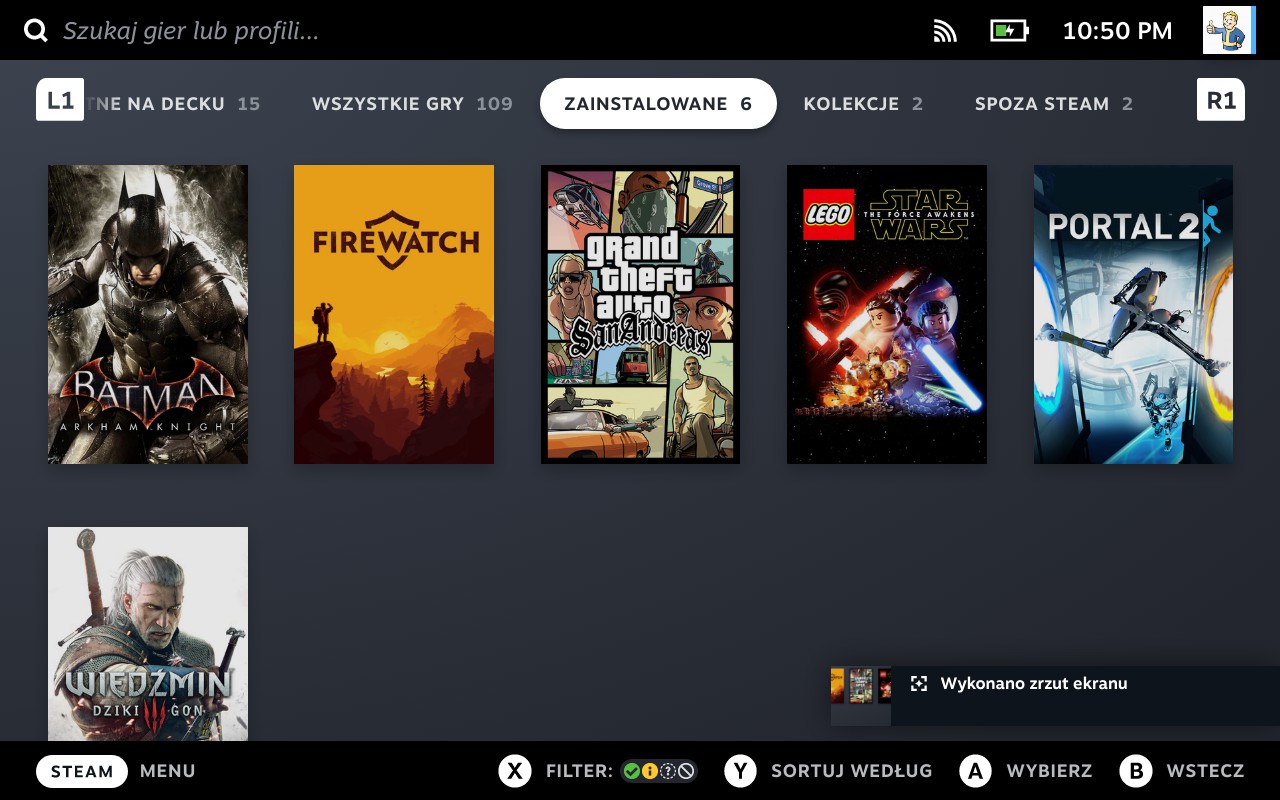Click the search magnifier icon
Viewport: 1280px width, 800px height.
click(36, 31)
